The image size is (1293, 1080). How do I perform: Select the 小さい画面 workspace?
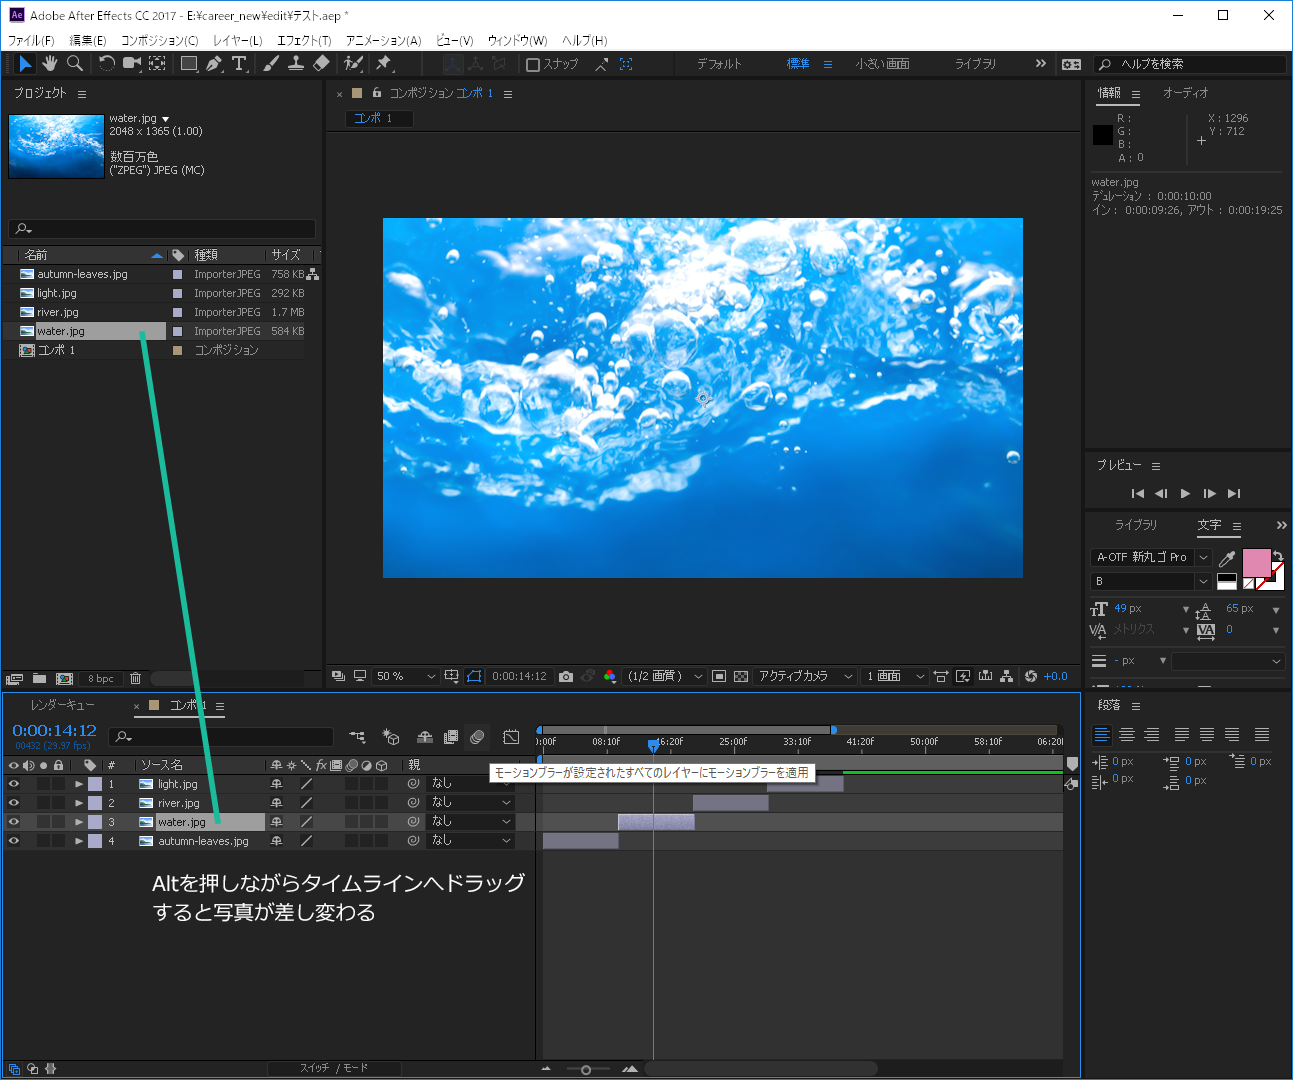point(882,64)
